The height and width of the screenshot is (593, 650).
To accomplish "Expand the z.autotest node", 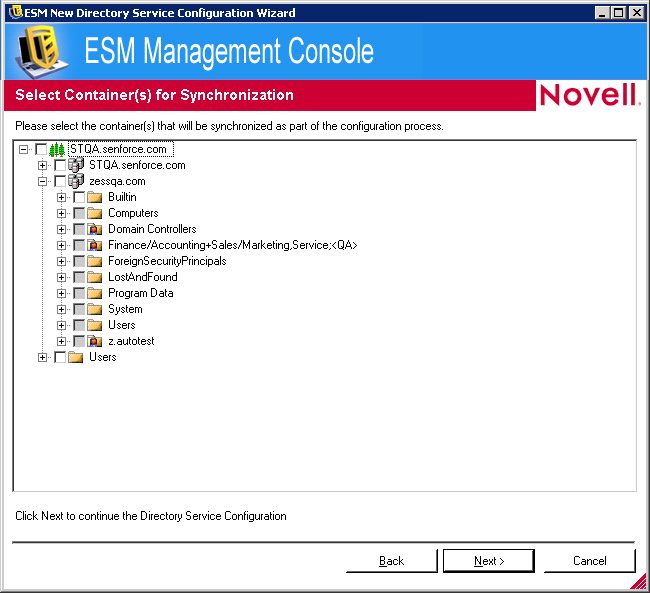I will (x=61, y=341).
